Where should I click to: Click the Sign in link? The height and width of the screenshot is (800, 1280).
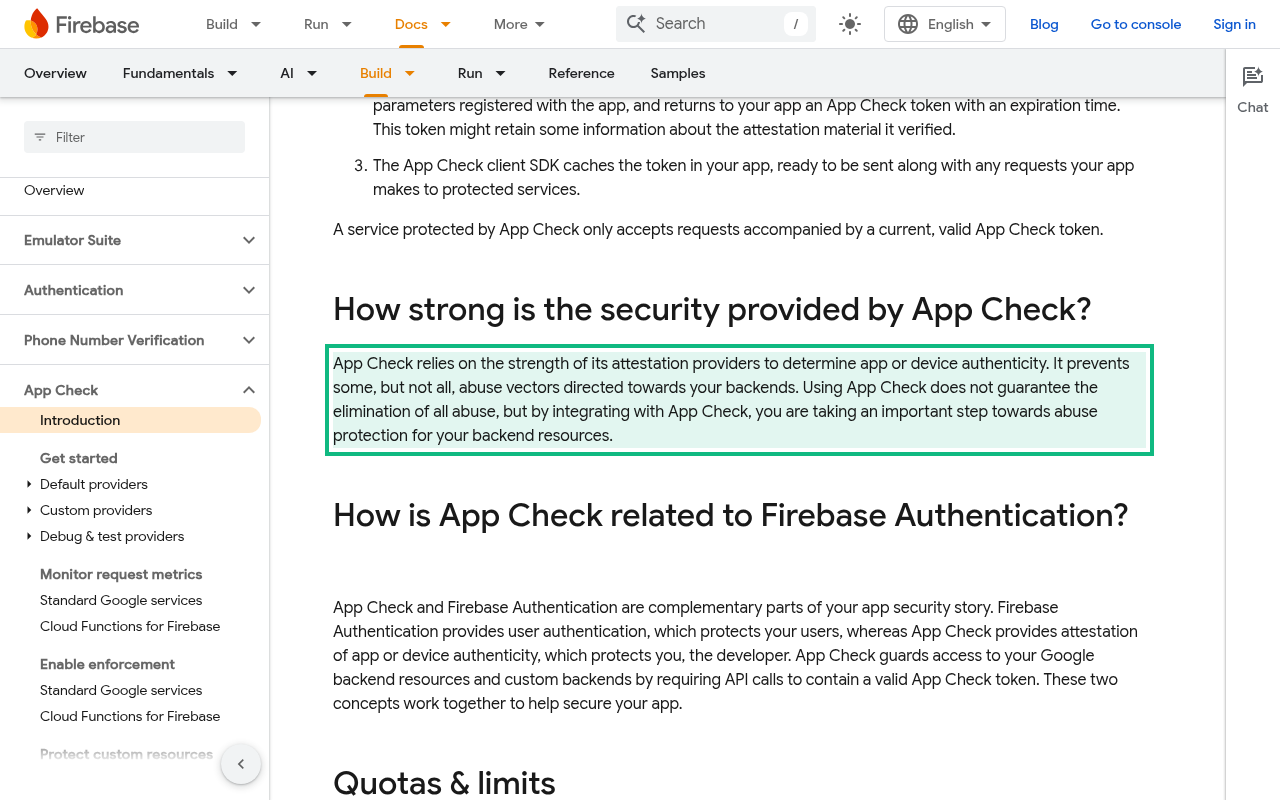1234,24
